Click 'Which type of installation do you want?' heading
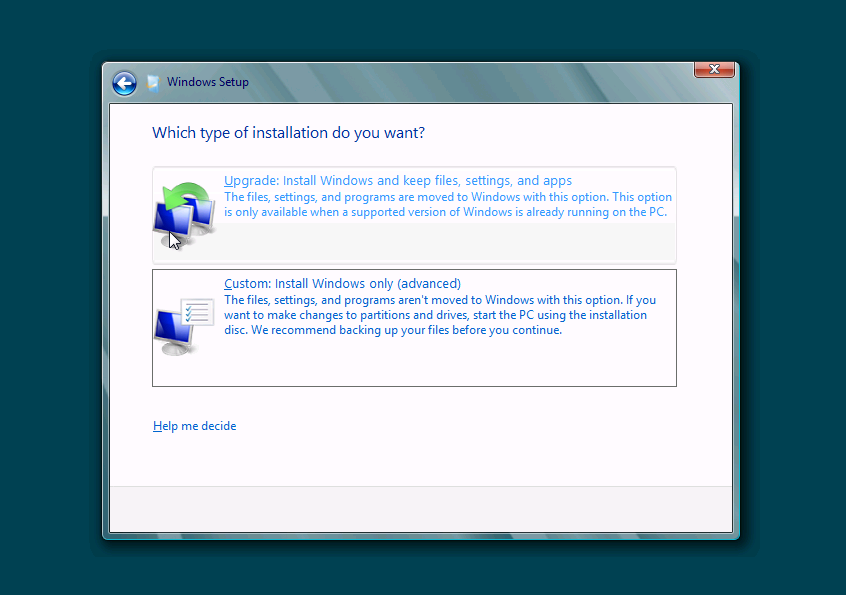Viewport: 846px width, 595px height. click(288, 133)
